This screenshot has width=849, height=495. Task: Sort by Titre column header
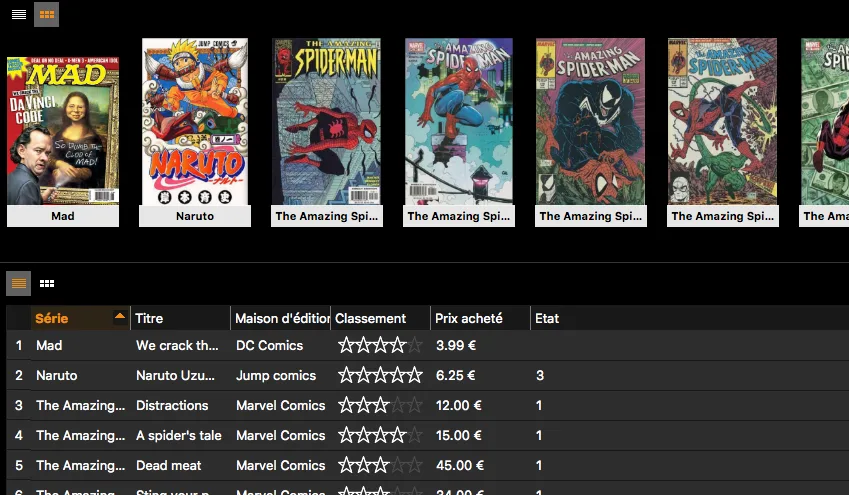[180, 319]
